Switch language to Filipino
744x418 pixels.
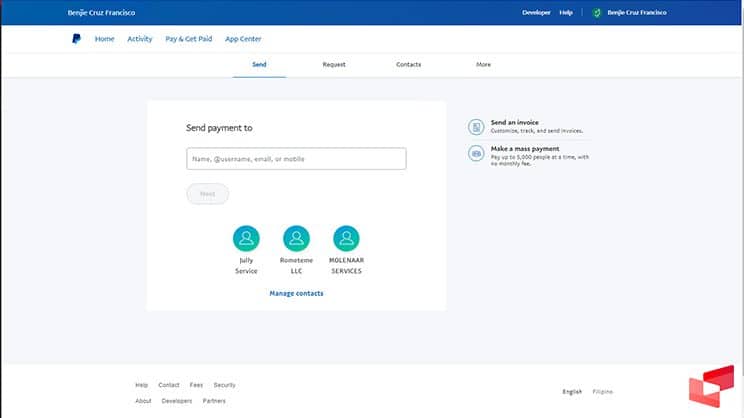(x=603, y=391)
